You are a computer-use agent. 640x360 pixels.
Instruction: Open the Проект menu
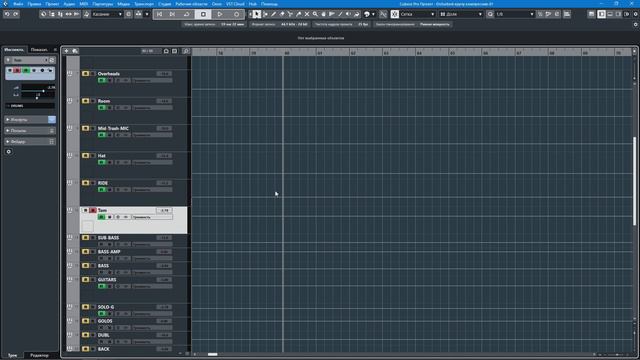(x=52, y=4)
